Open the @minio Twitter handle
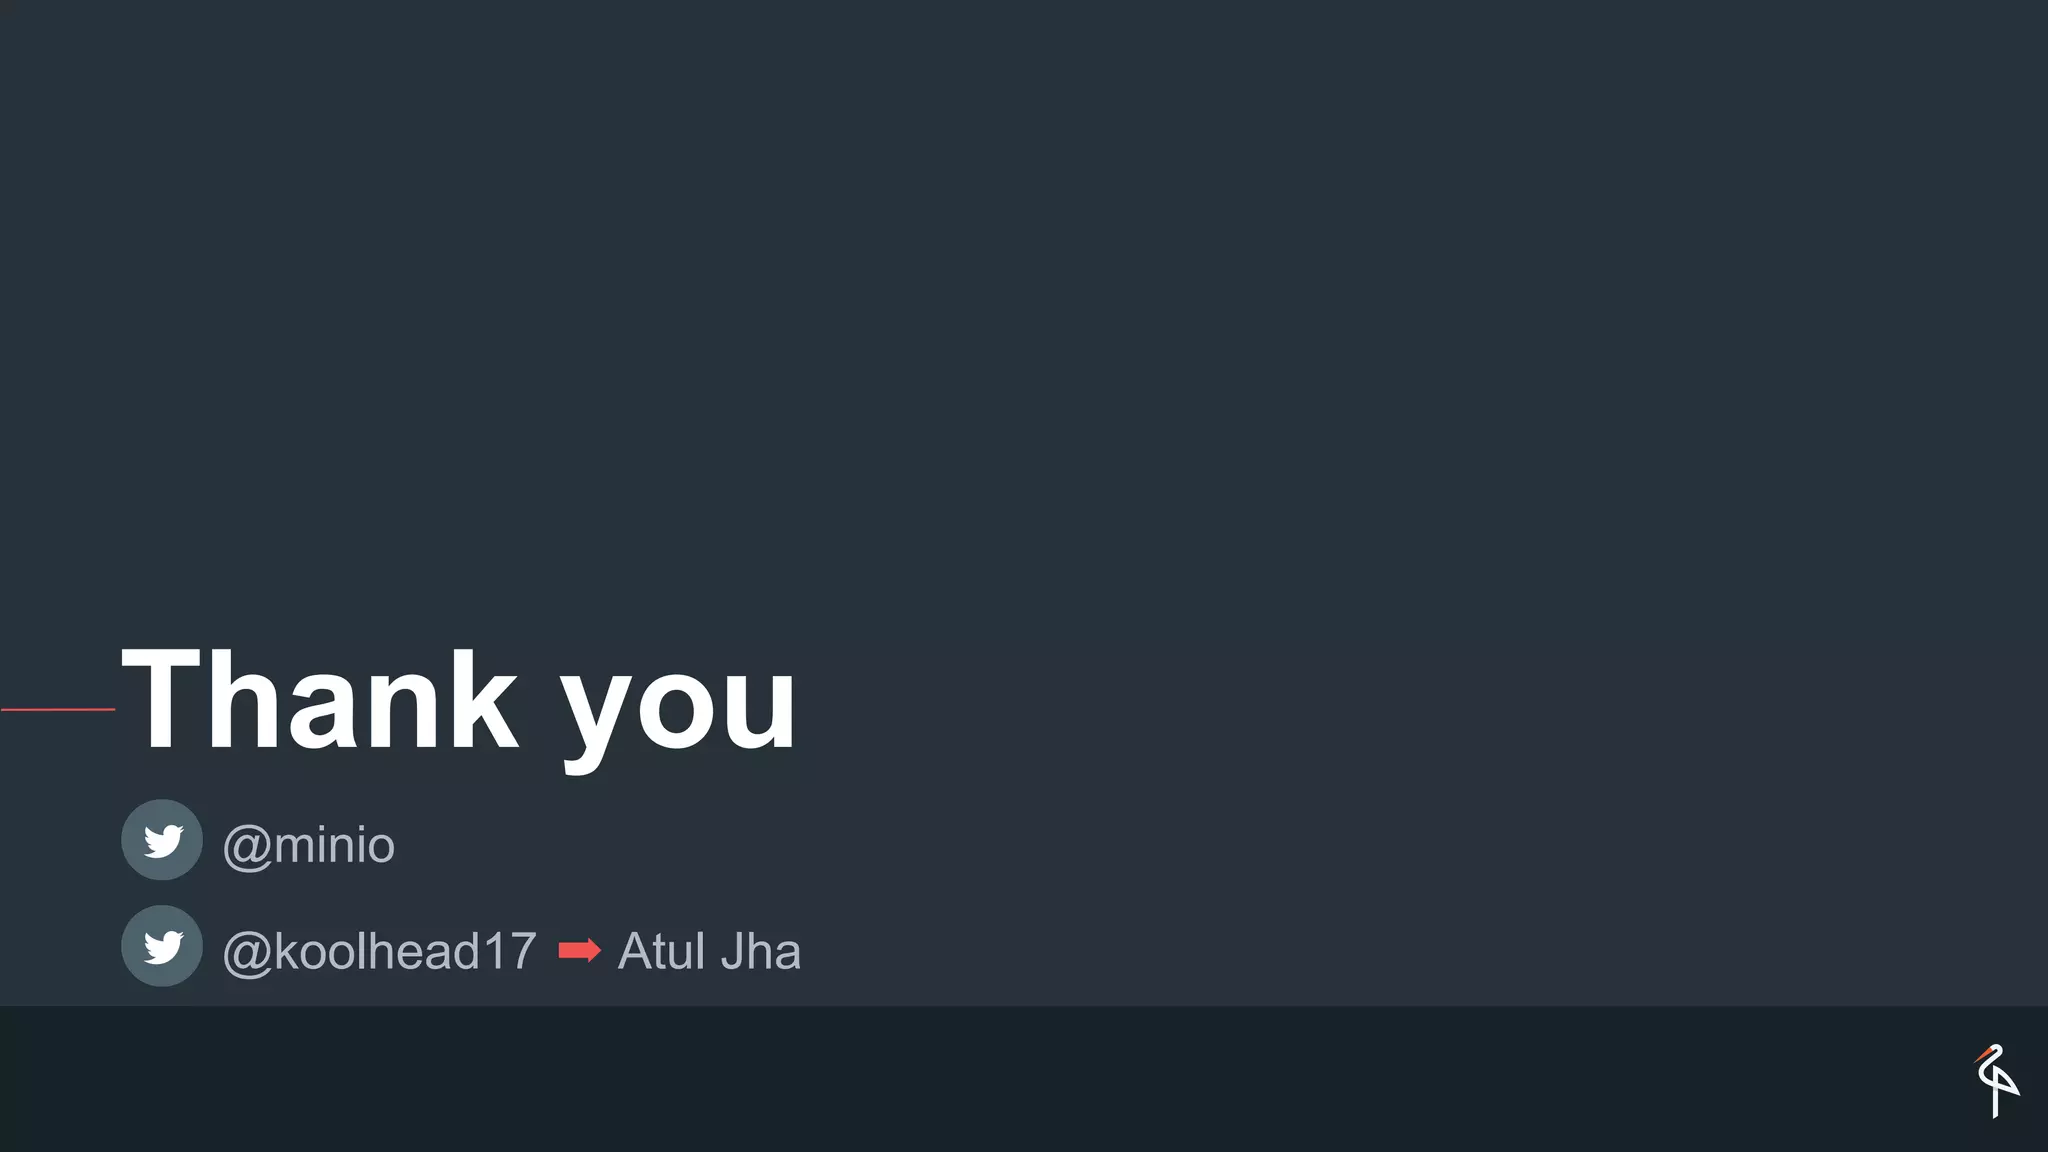Screen dimensions: 2048x1152 309,846
